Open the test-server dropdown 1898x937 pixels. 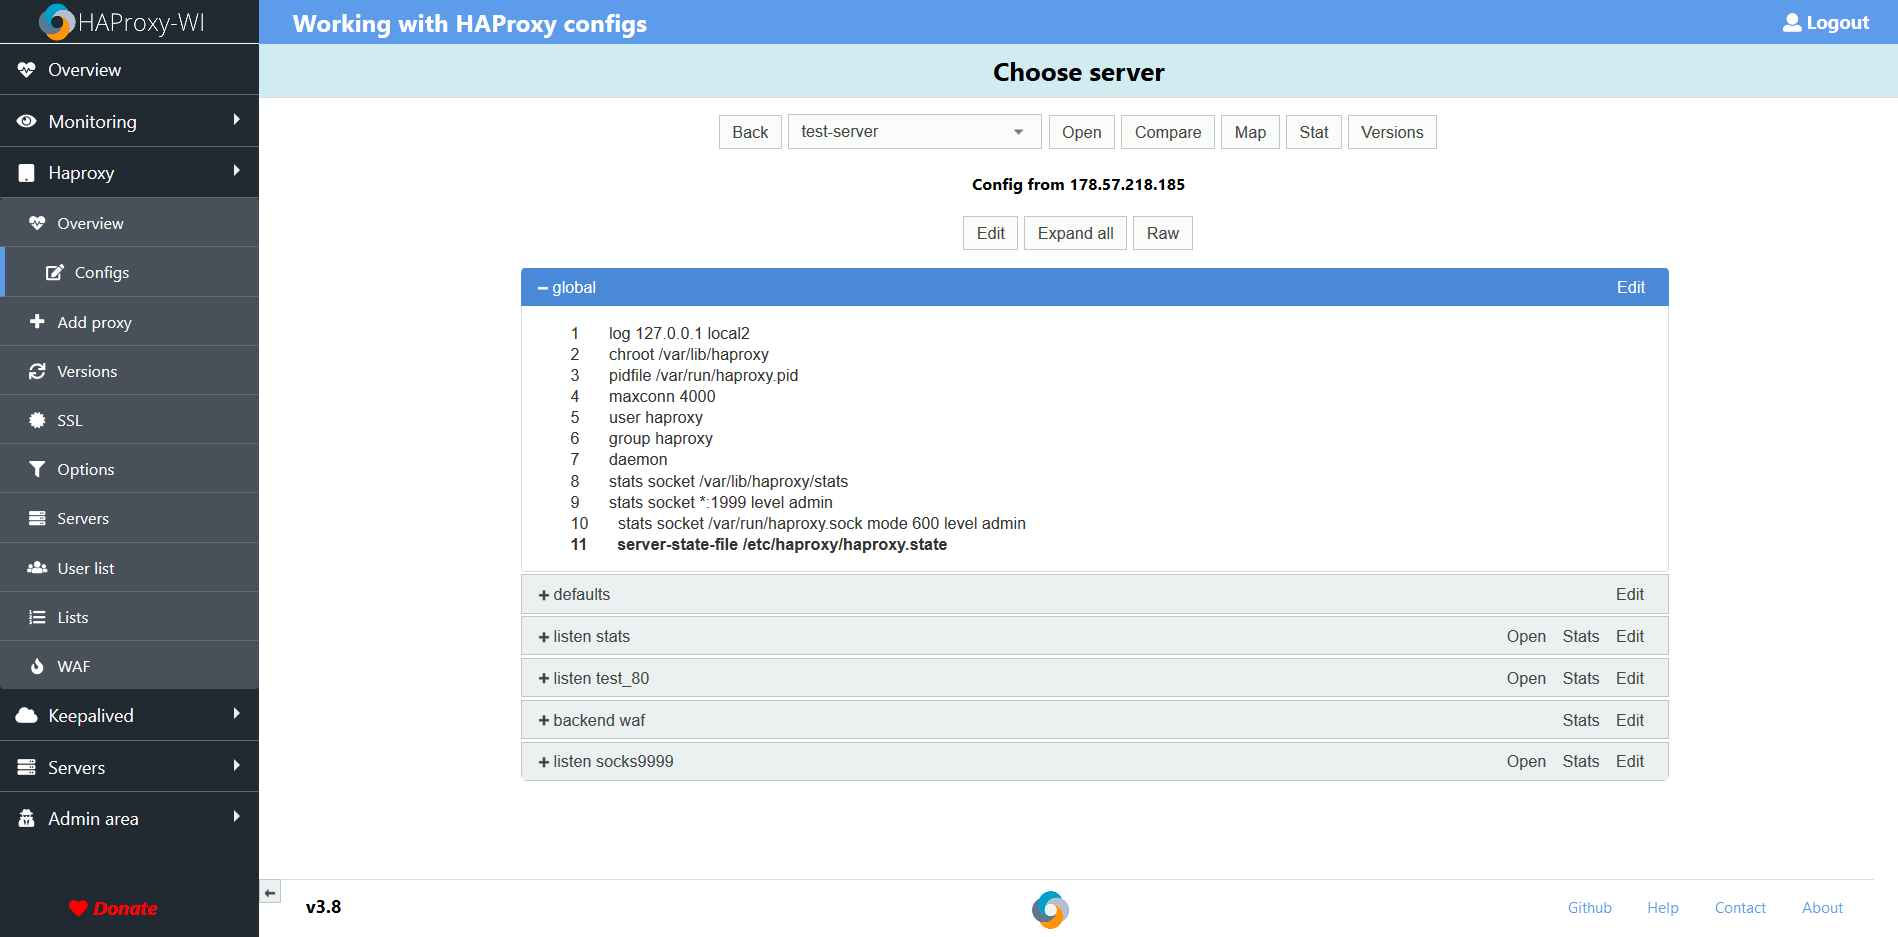pyautogui.click(x=914, y=132)
